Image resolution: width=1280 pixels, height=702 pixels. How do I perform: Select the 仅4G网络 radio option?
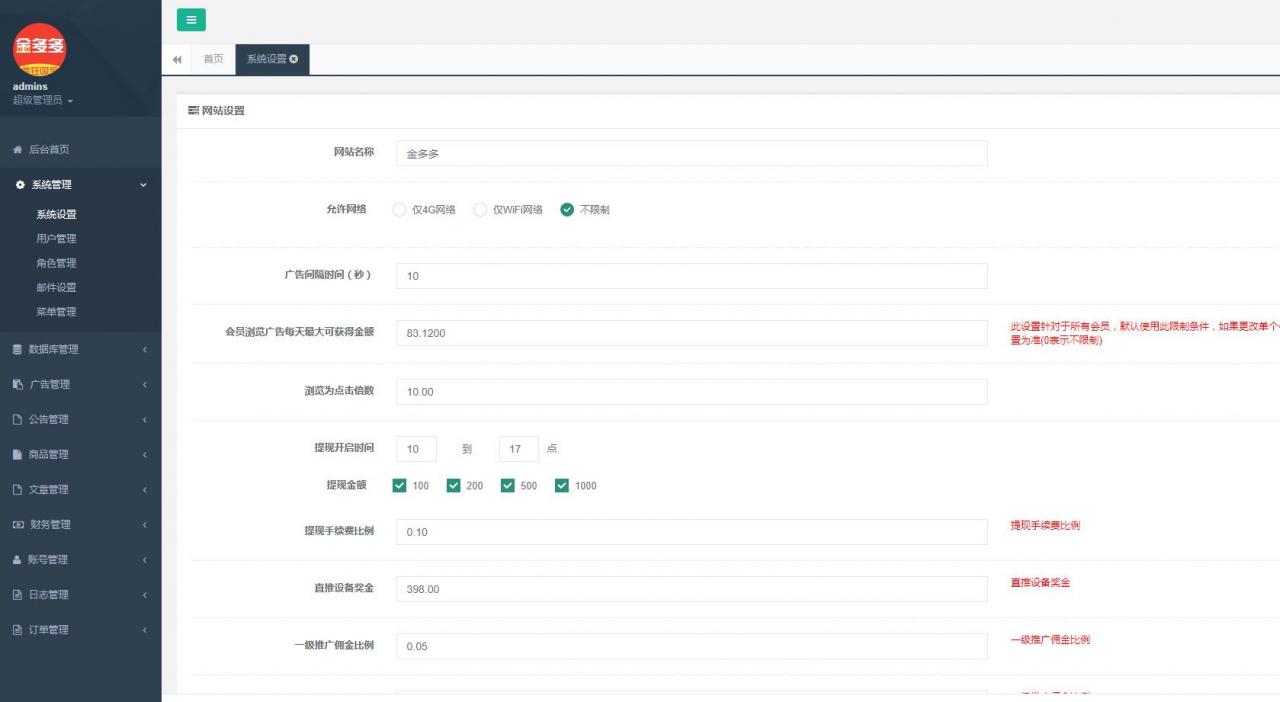400,210
